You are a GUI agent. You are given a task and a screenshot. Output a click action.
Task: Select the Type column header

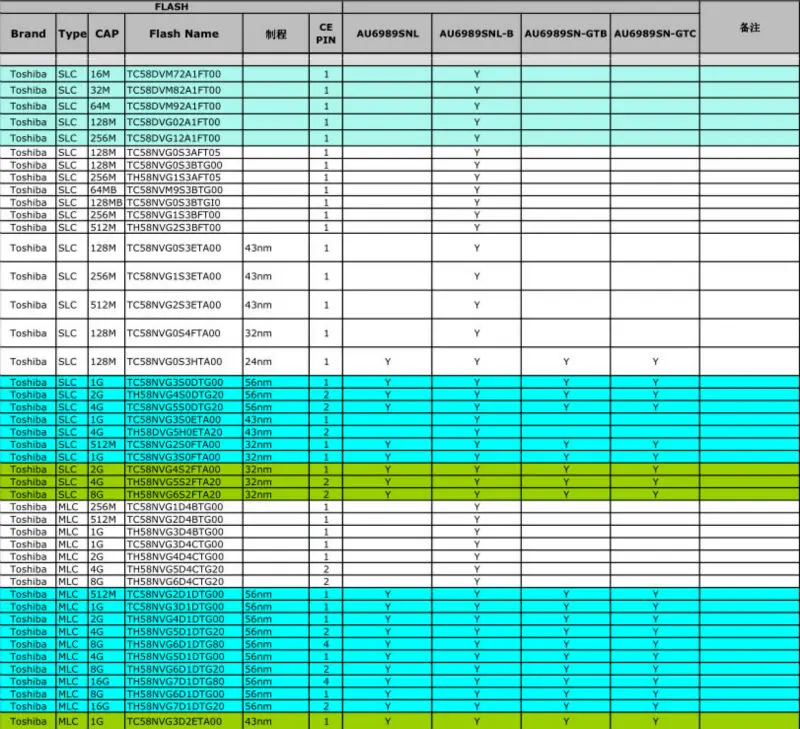pos(72,34)
